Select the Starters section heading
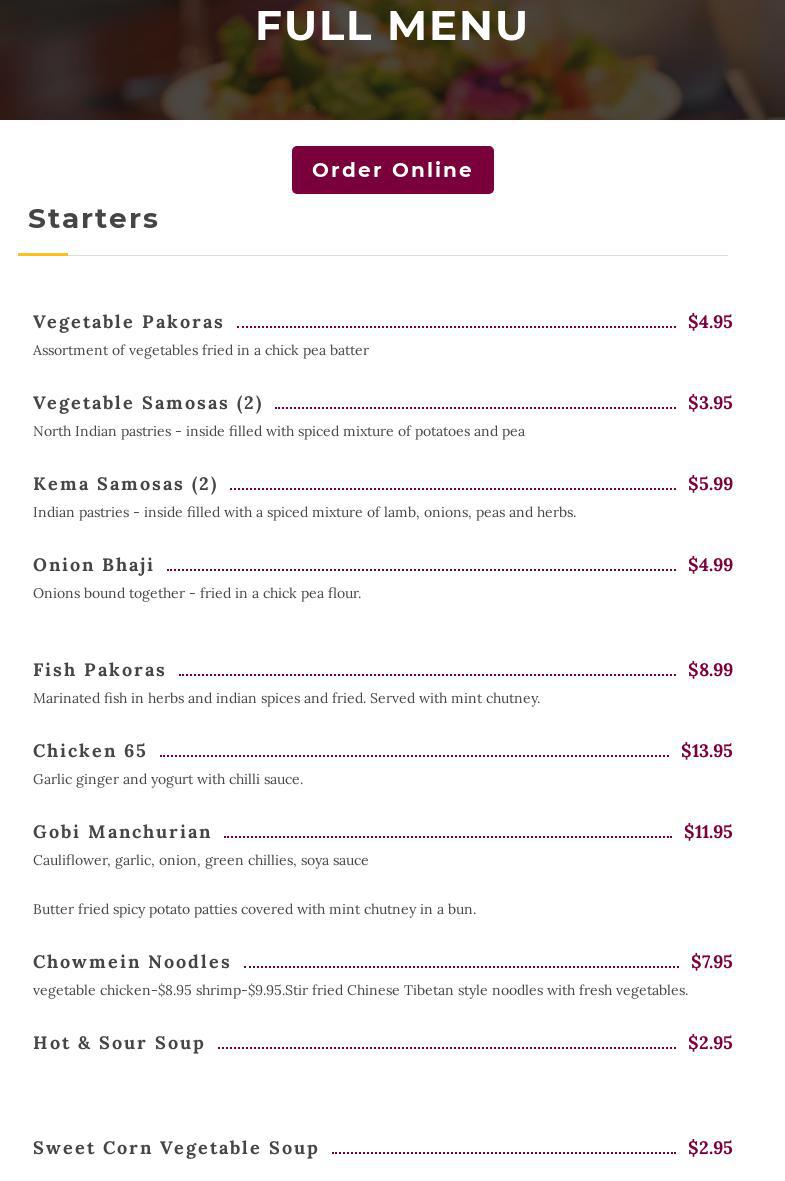The image size is (785, 1181). click(93, 218)
